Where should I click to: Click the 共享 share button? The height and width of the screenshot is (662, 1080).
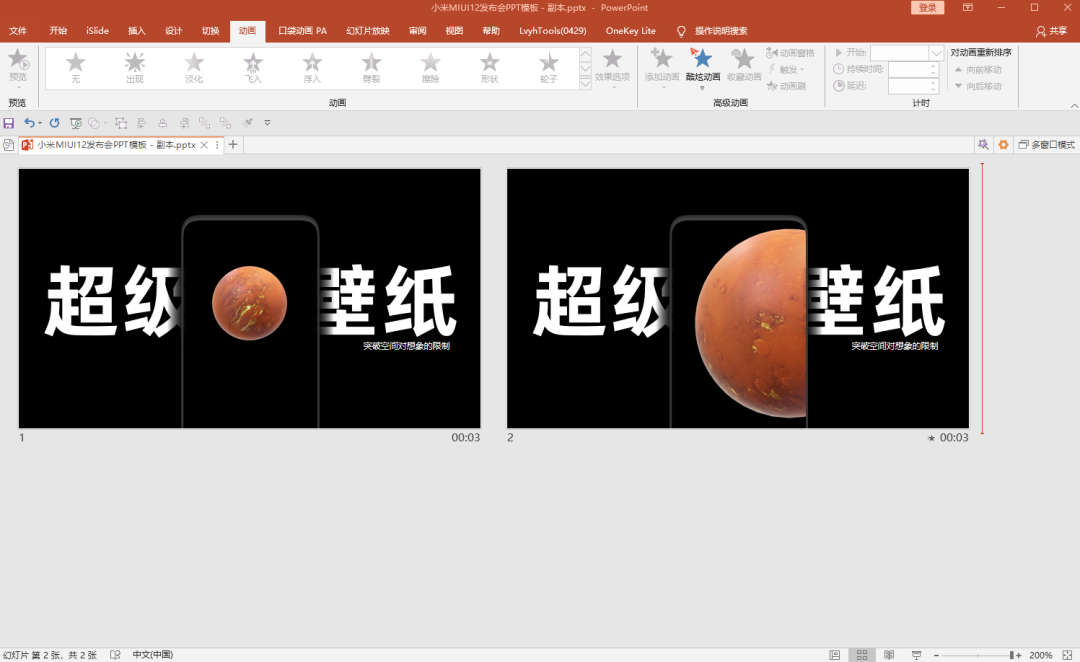click(x=1051, y=31)
